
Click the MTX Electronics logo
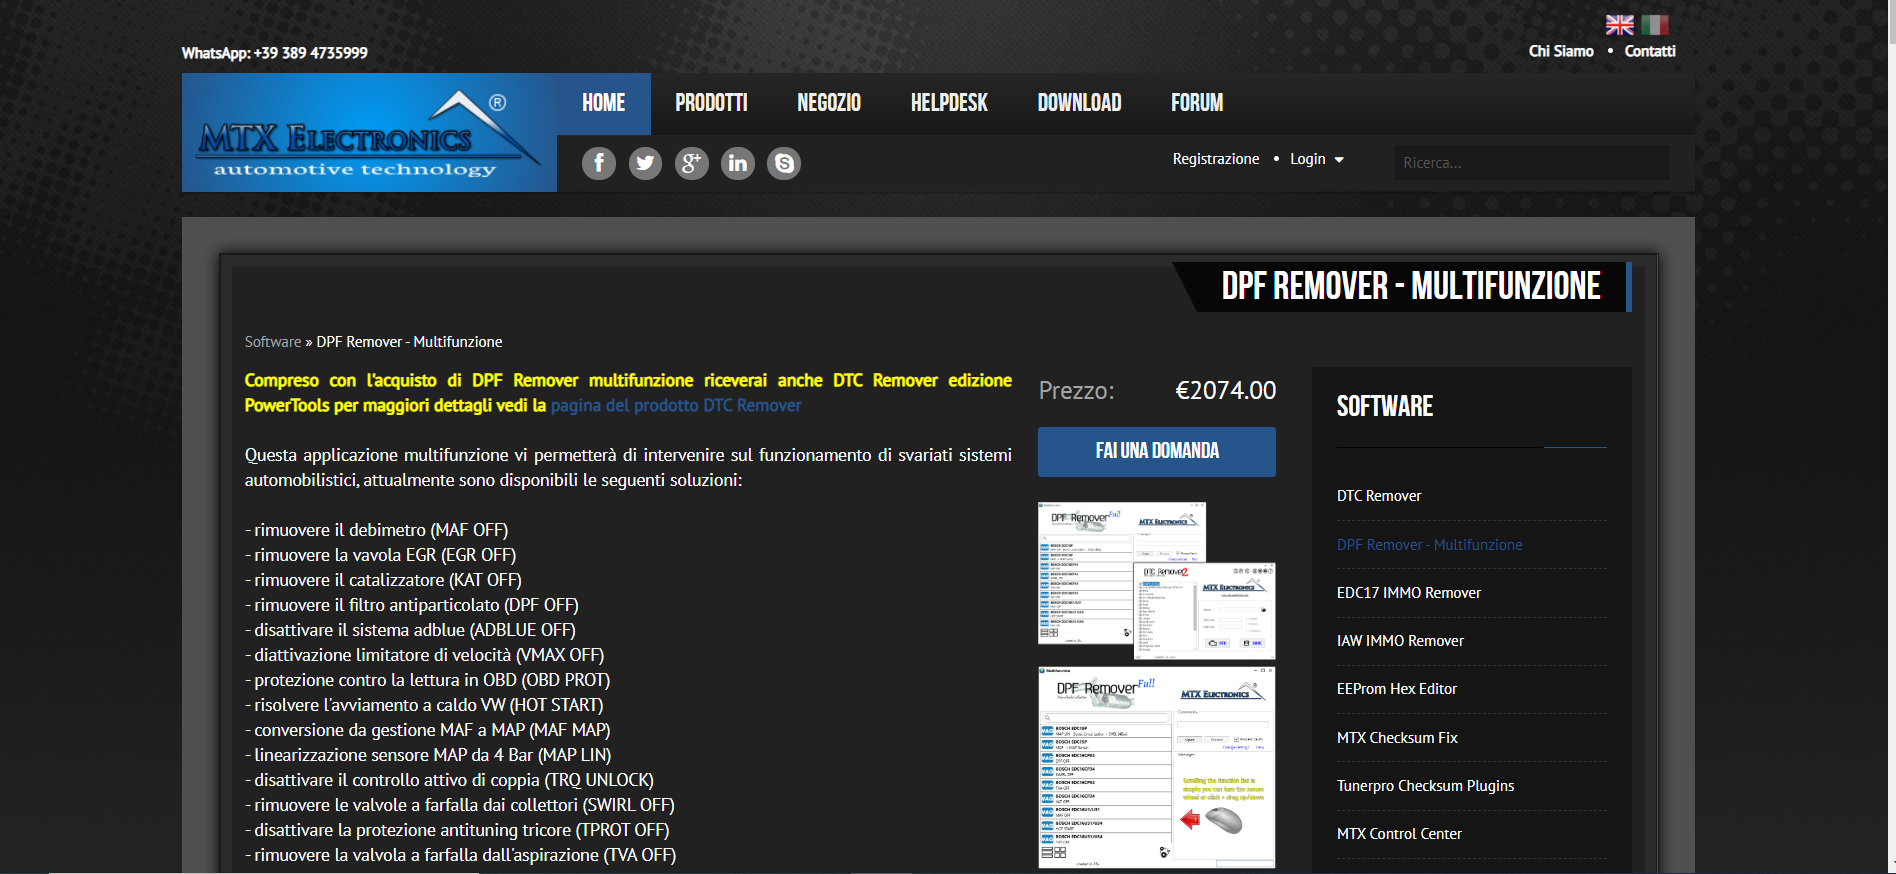click(369, 133)
